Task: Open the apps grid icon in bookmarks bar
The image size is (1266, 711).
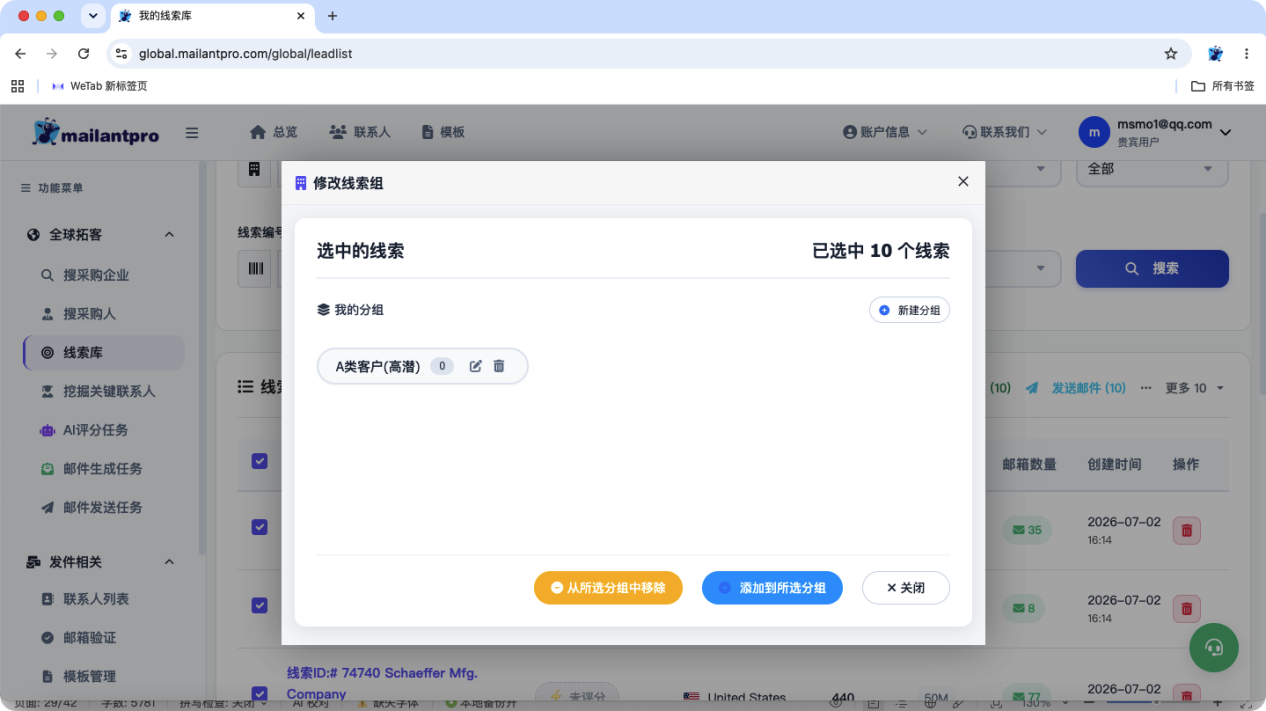Action: point(18,86)
